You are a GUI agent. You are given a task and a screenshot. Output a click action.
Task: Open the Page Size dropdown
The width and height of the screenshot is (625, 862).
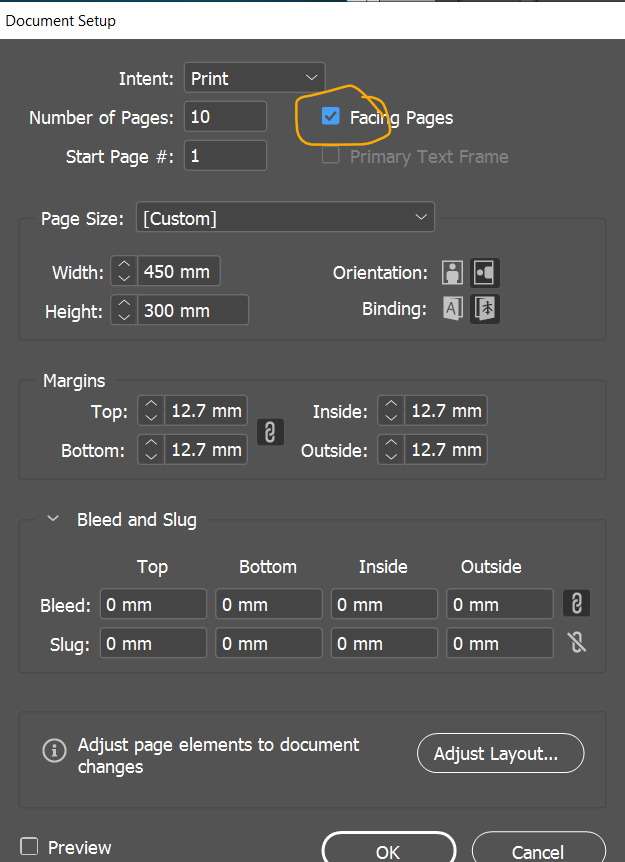pos(285,217)
